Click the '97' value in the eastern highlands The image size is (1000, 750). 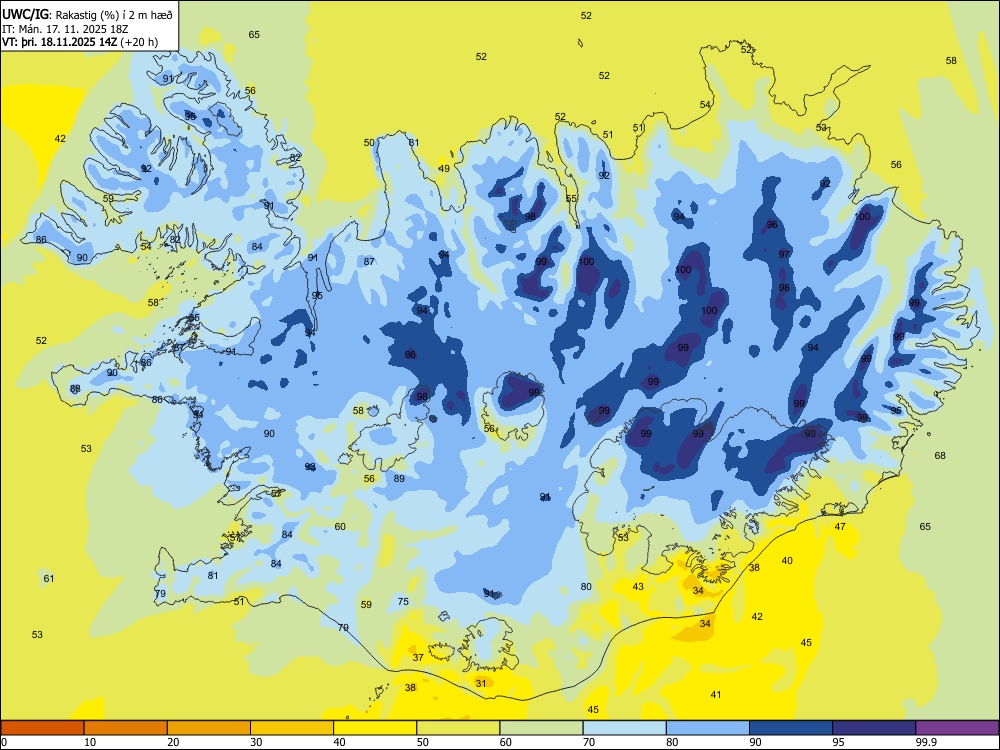pyautogui.click(x=784, y=254)
